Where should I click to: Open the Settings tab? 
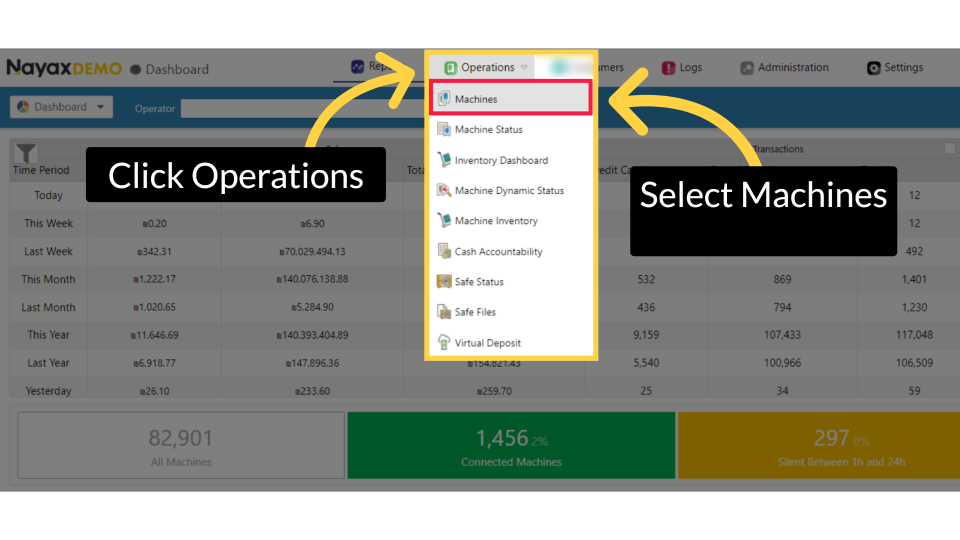895,67
